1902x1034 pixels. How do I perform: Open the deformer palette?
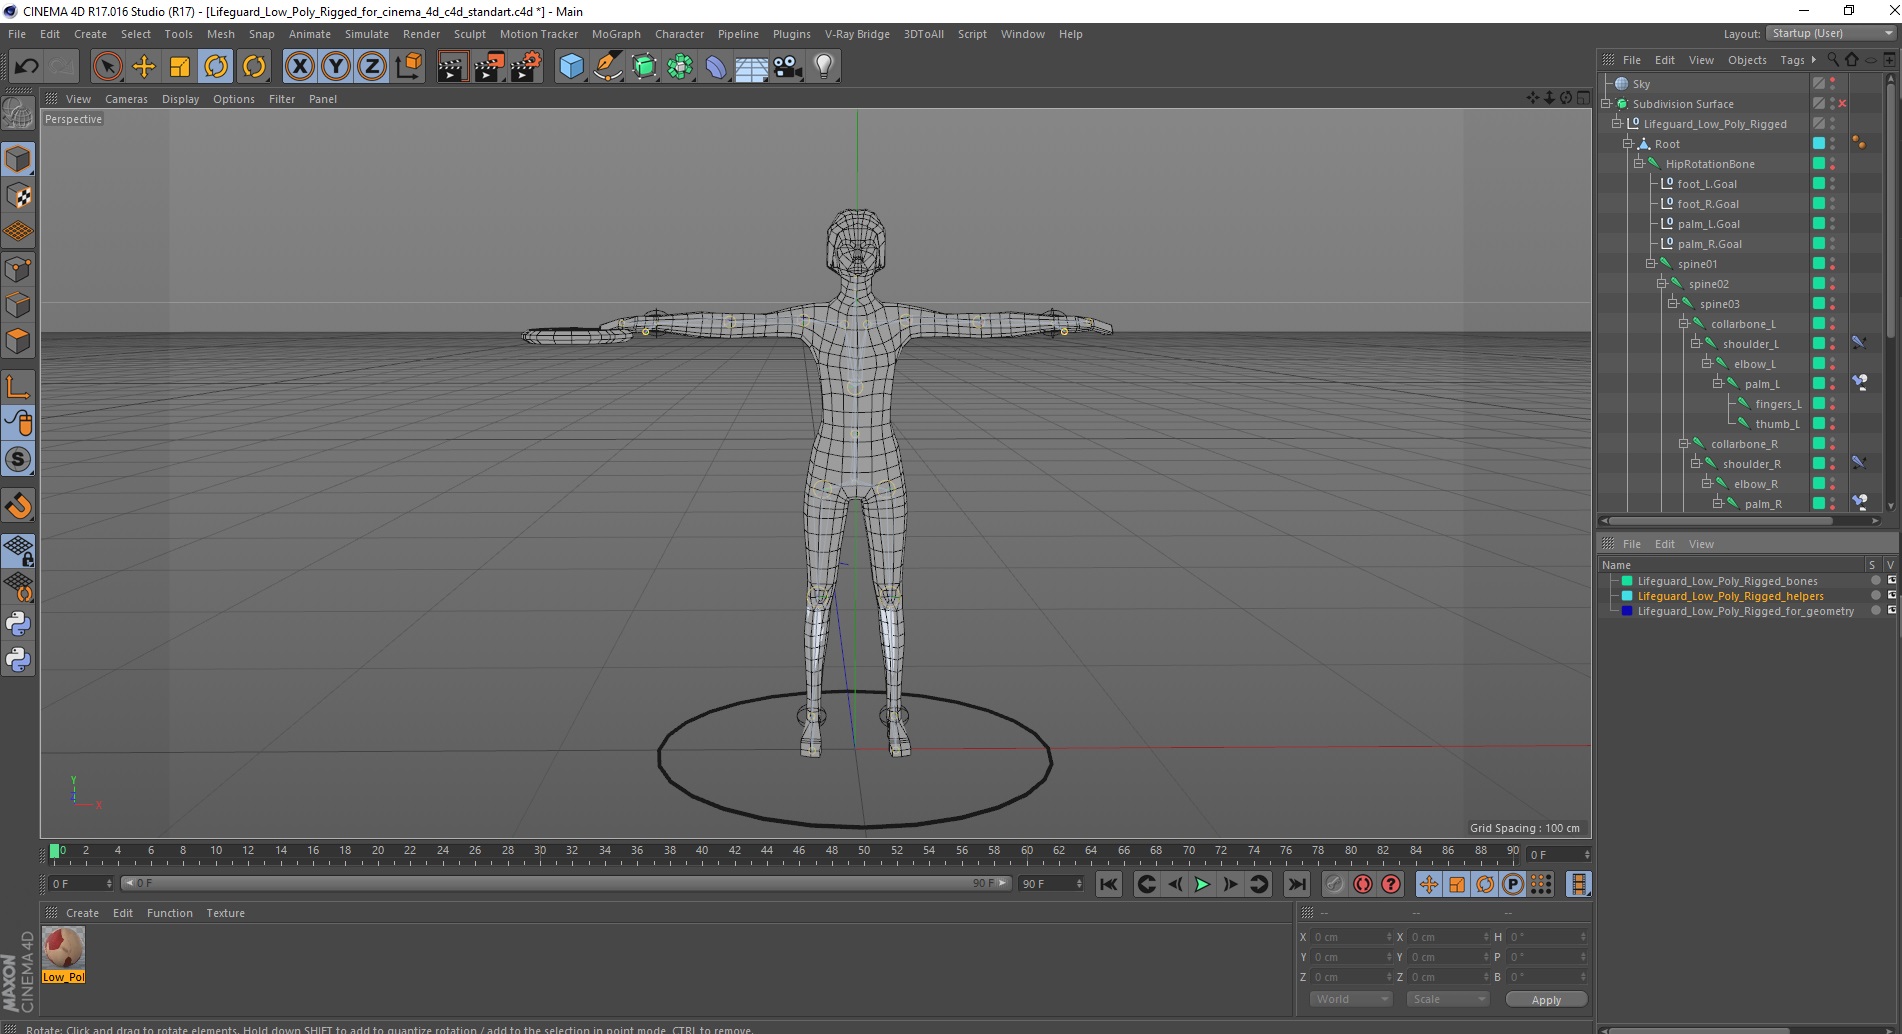pyautogui.click(x=716, y=67)
